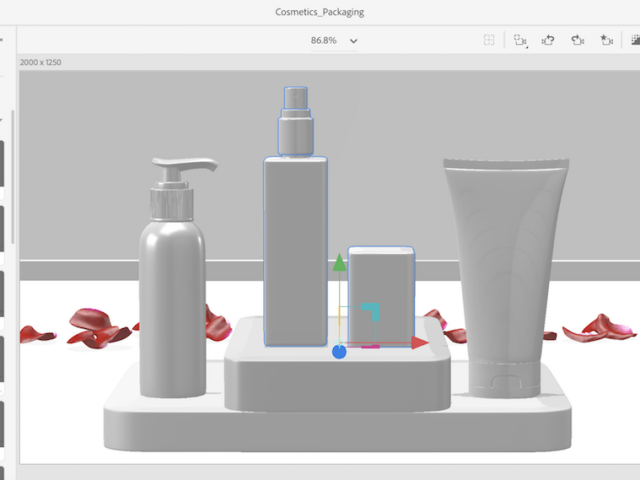Click the cyan plane handle on gizmo
This screenshot has height=480, width=640.
371,312
